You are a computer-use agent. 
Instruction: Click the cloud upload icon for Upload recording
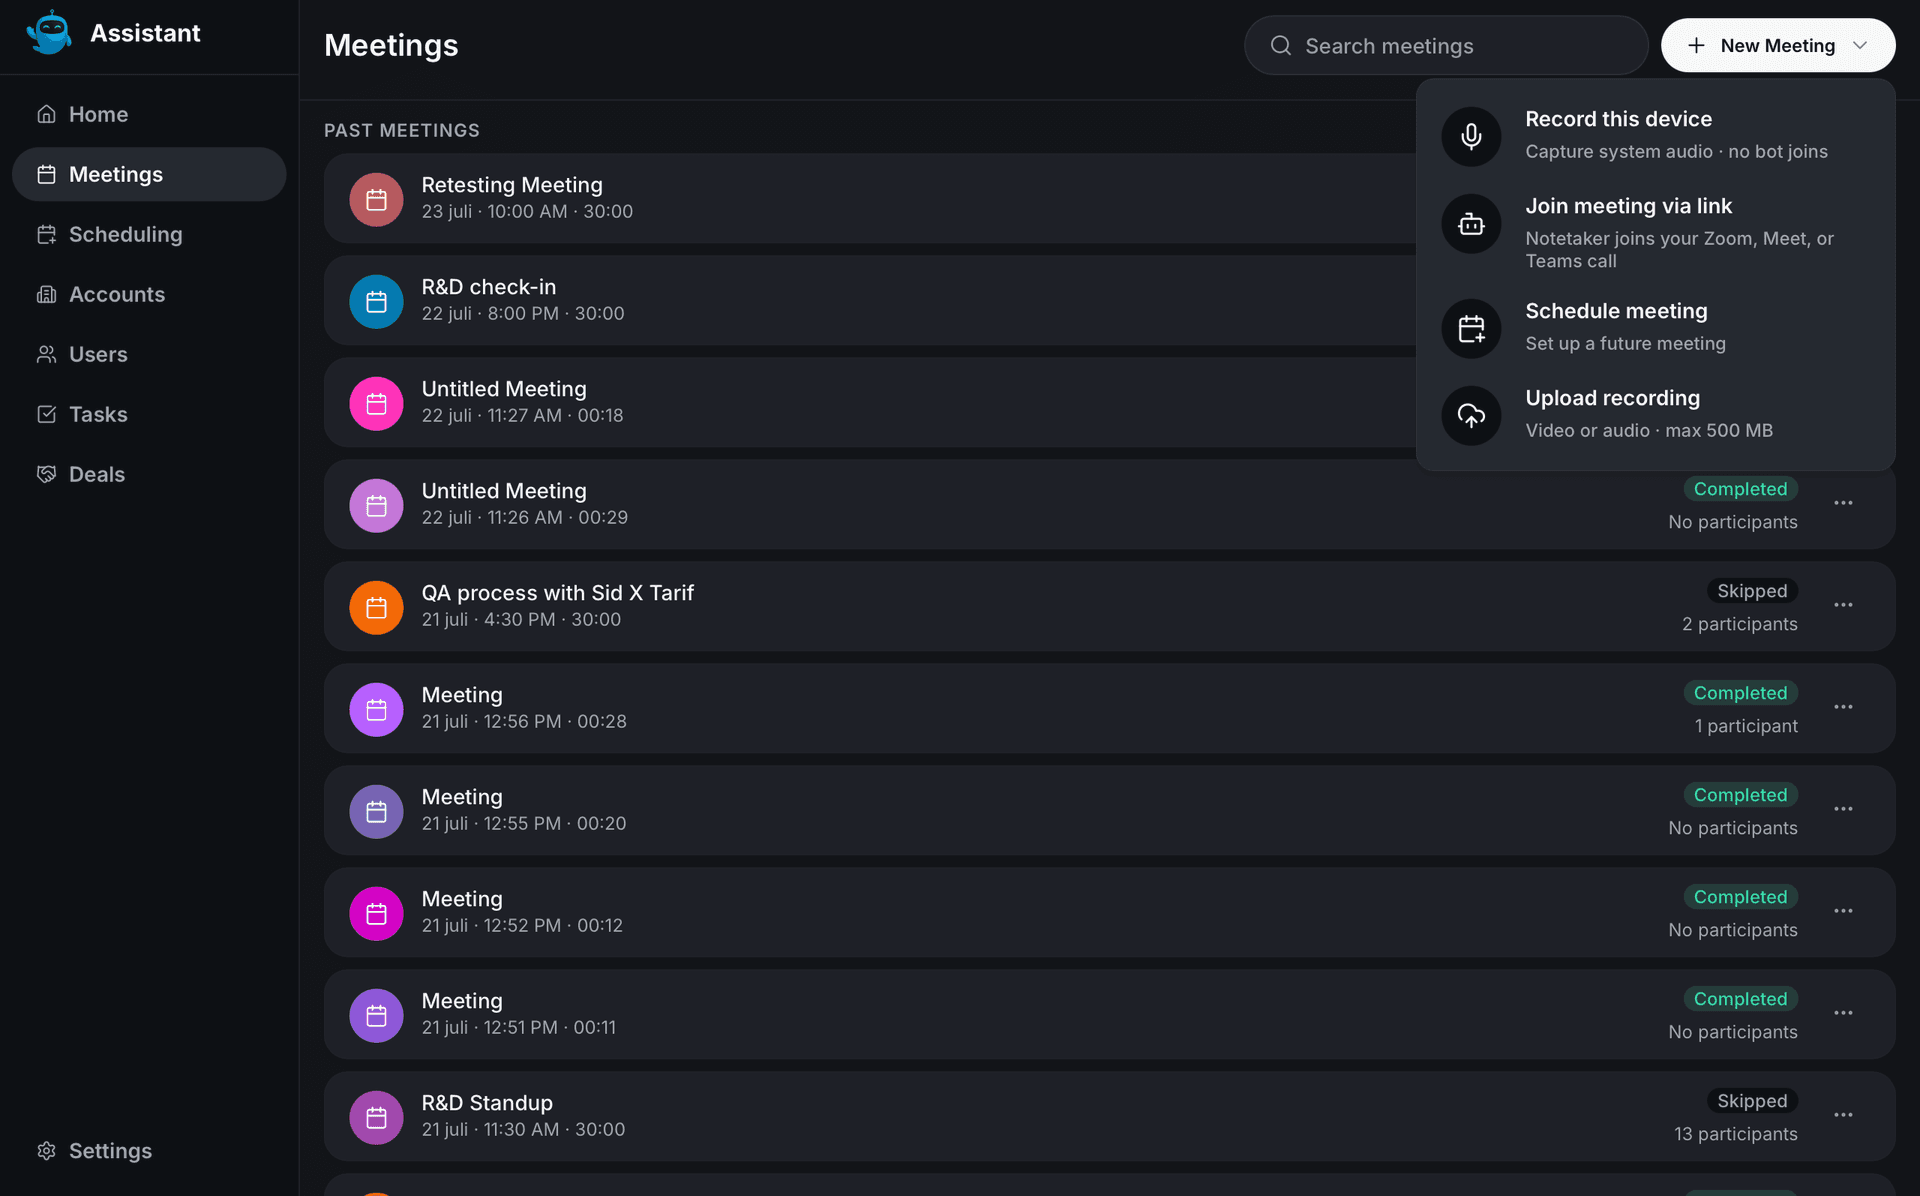(x=1471, y=415)
